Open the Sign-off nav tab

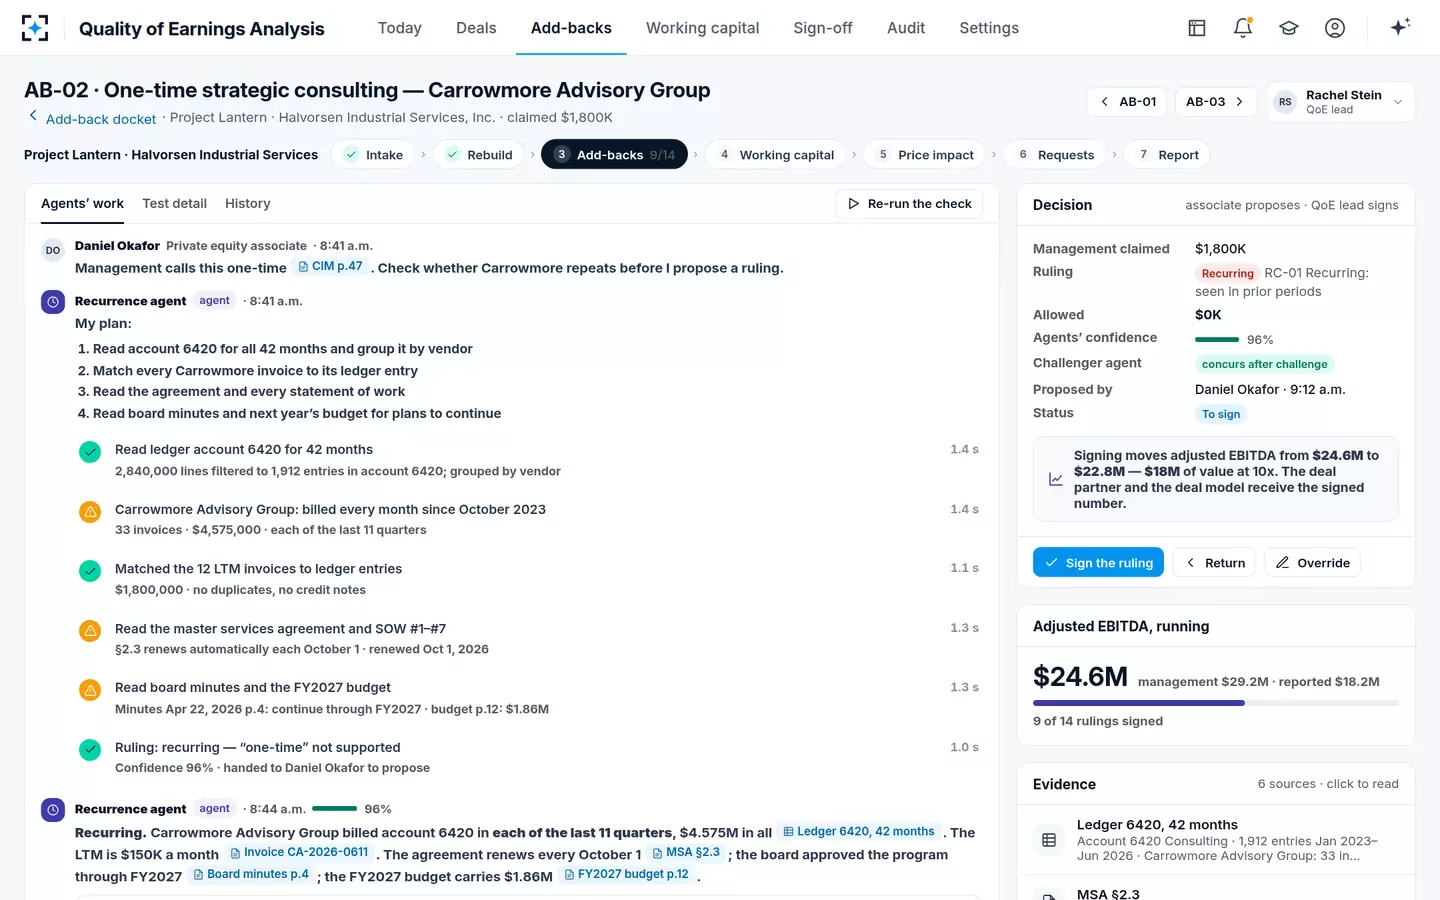click(x=823, y=28)
